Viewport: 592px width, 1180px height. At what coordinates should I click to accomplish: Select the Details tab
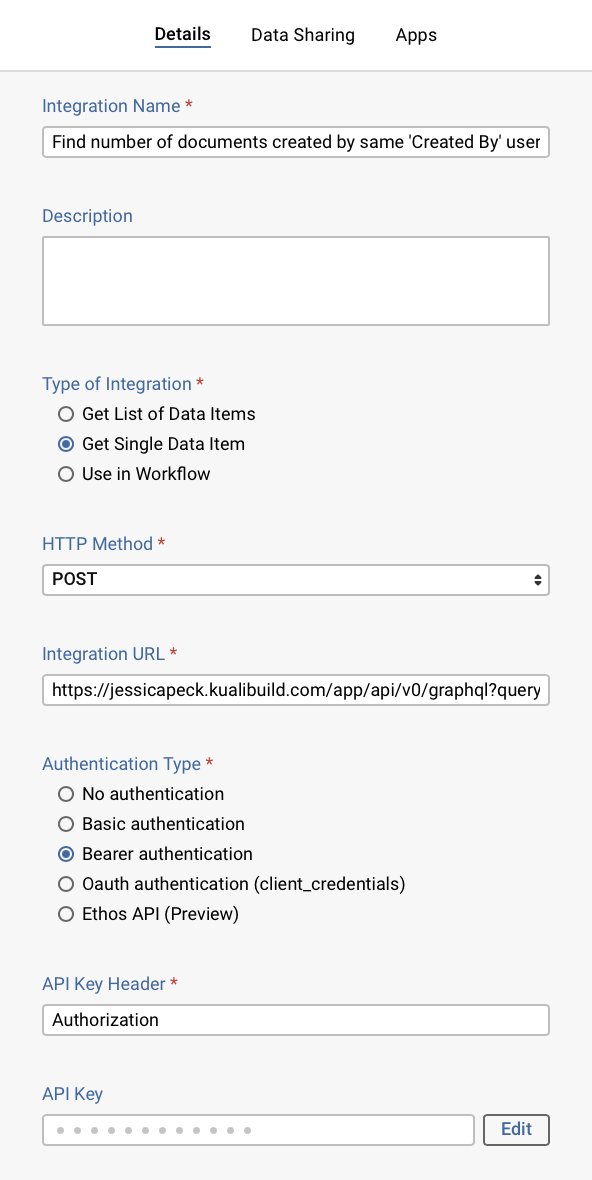pos(183,34)
